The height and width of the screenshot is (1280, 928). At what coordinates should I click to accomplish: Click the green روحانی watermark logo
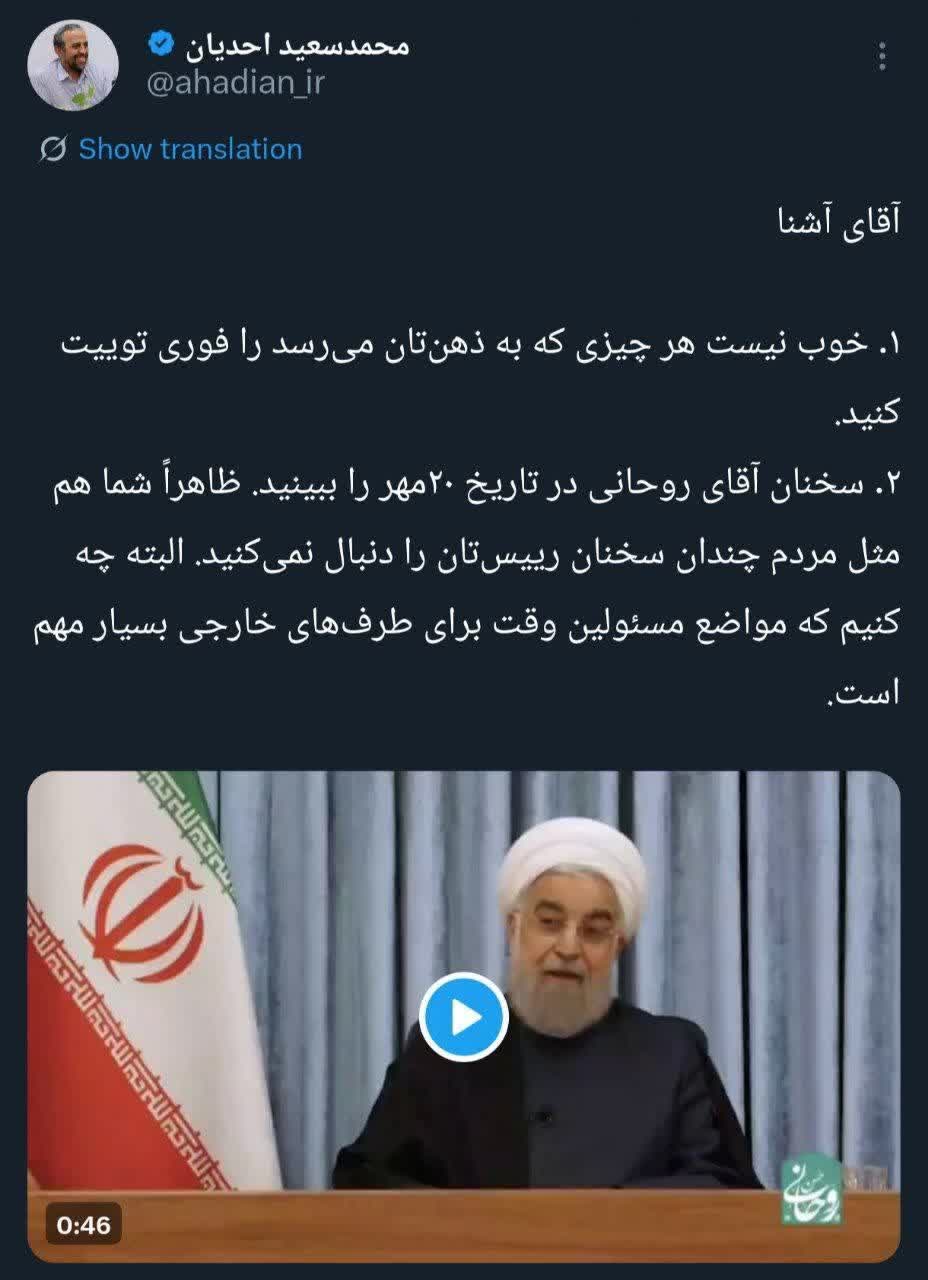click(811, 1187)
